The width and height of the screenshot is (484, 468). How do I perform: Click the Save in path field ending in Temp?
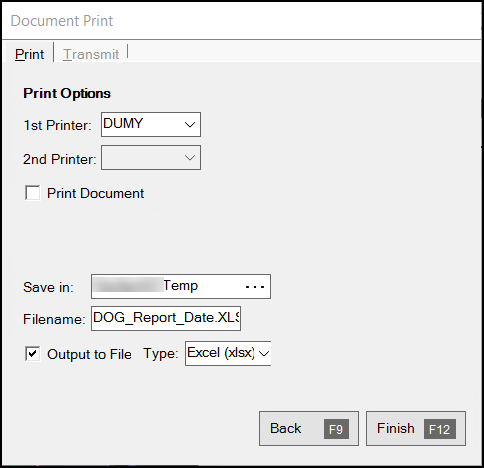181,286
